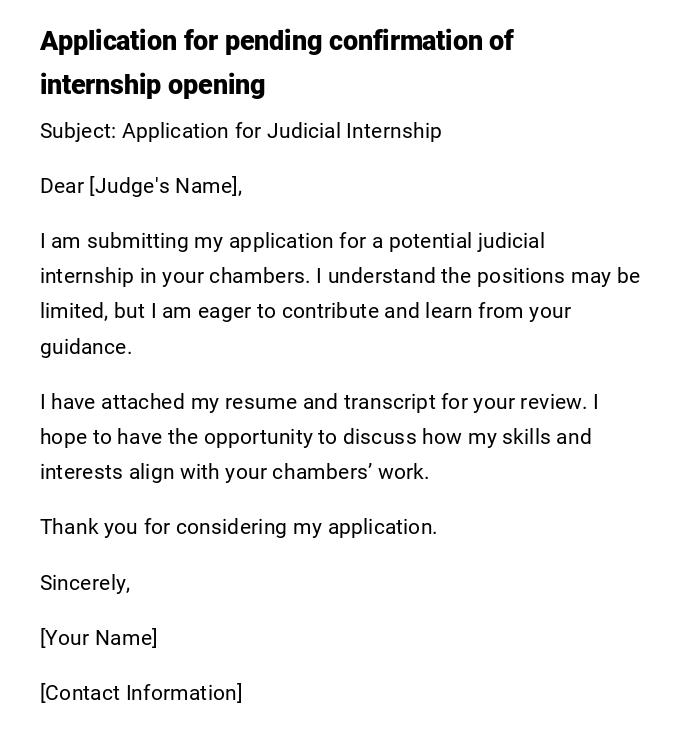Click the word "limited" in the letter body
700x755 pixels.
click(73, 312)
